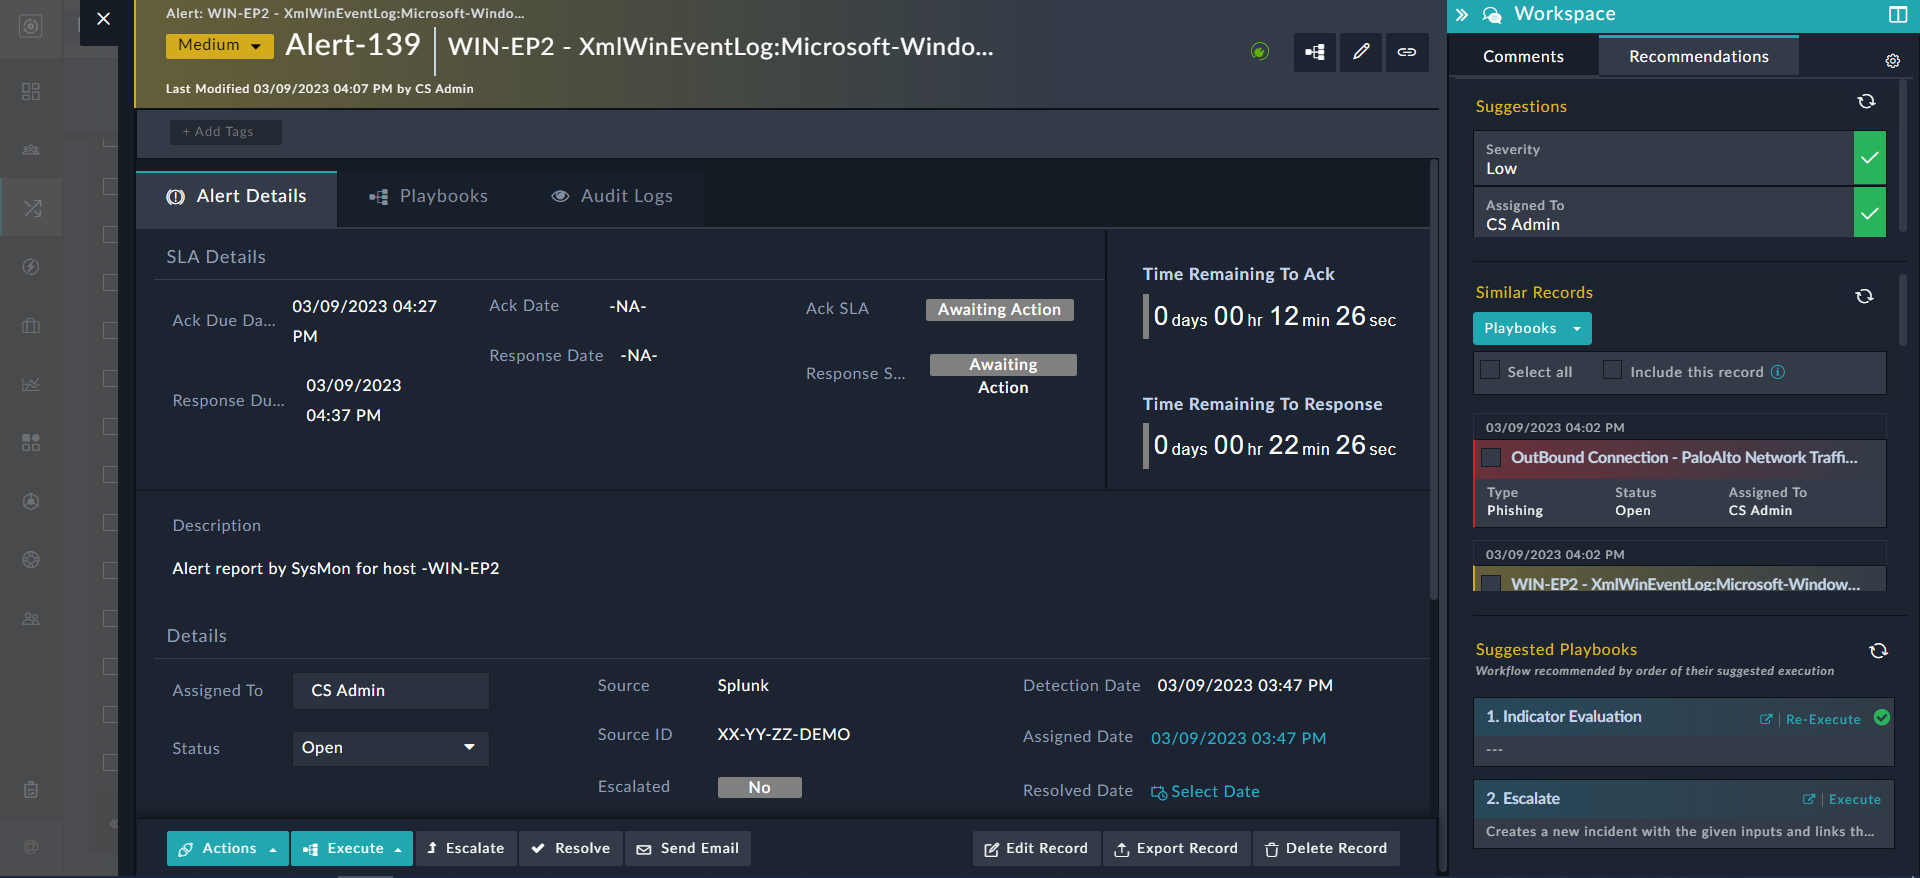Click the Response SLA Awaiting Action badge
The height and width of the screenshot is (878, 1920).
coord(1003,376)
